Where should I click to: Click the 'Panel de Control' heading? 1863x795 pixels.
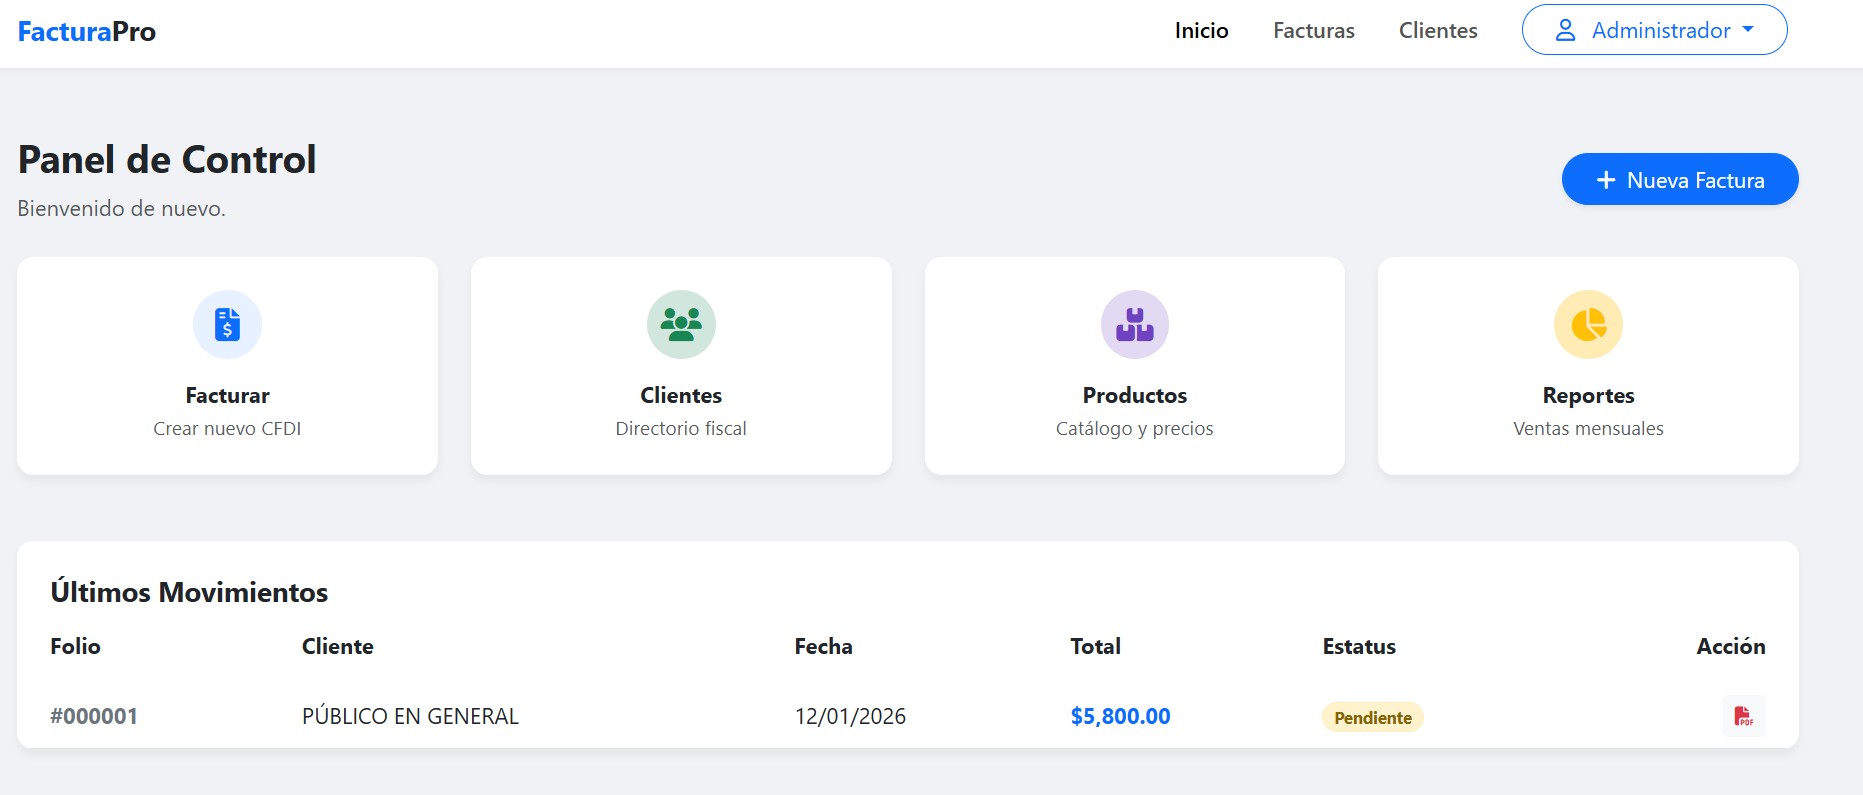point(167,159)
